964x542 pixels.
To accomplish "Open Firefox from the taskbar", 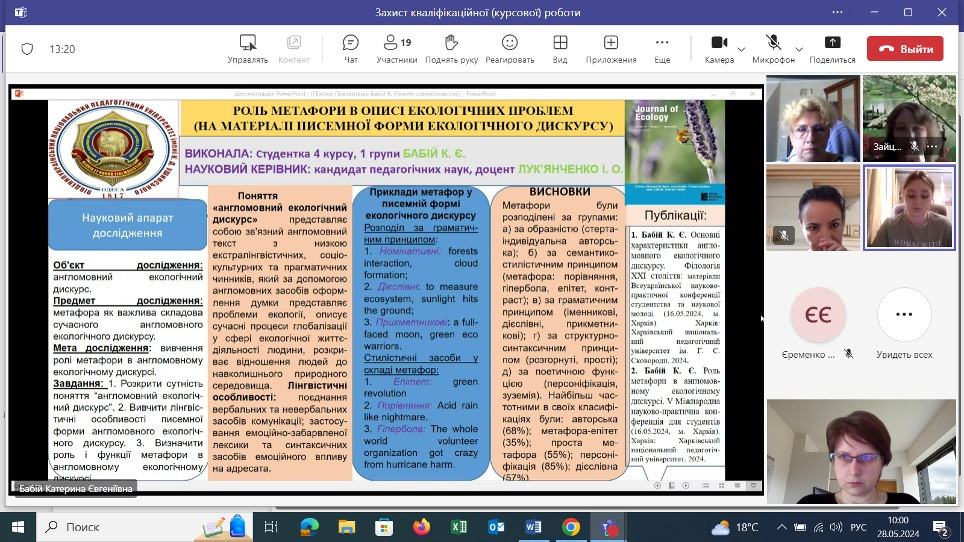I will click(x=422, y=527).
